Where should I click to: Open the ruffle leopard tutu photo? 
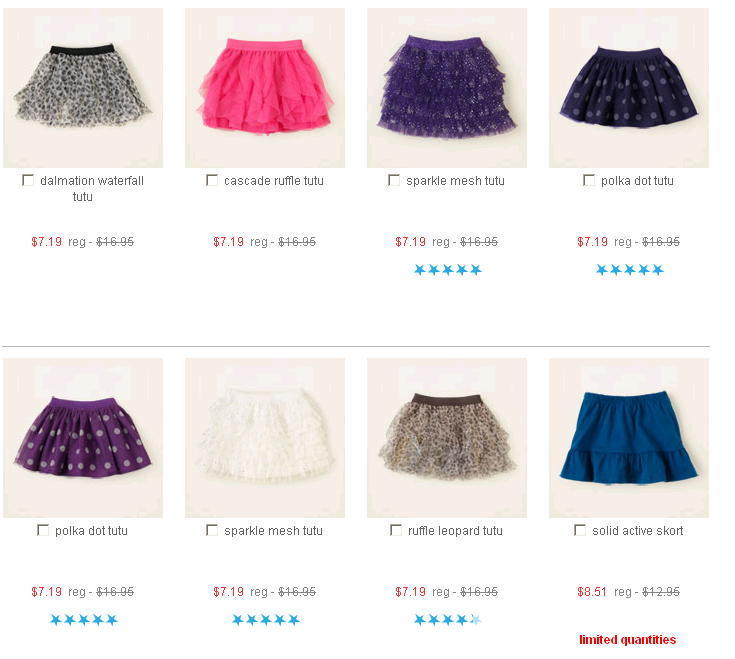click(447, 438)
